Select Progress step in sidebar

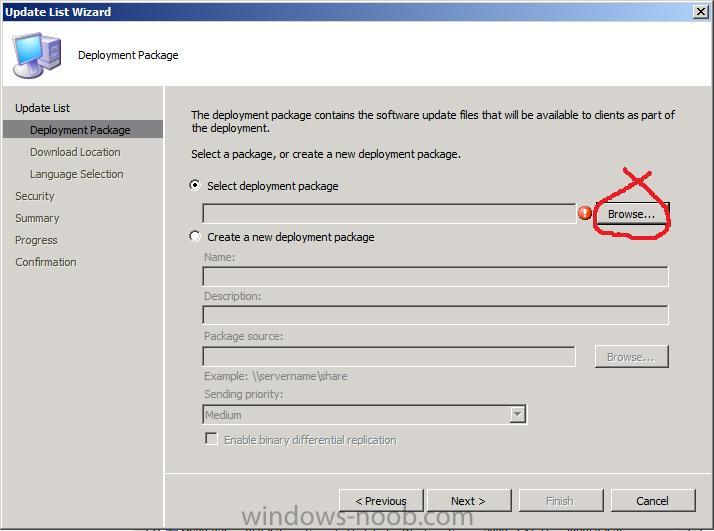tap(36, 240)
